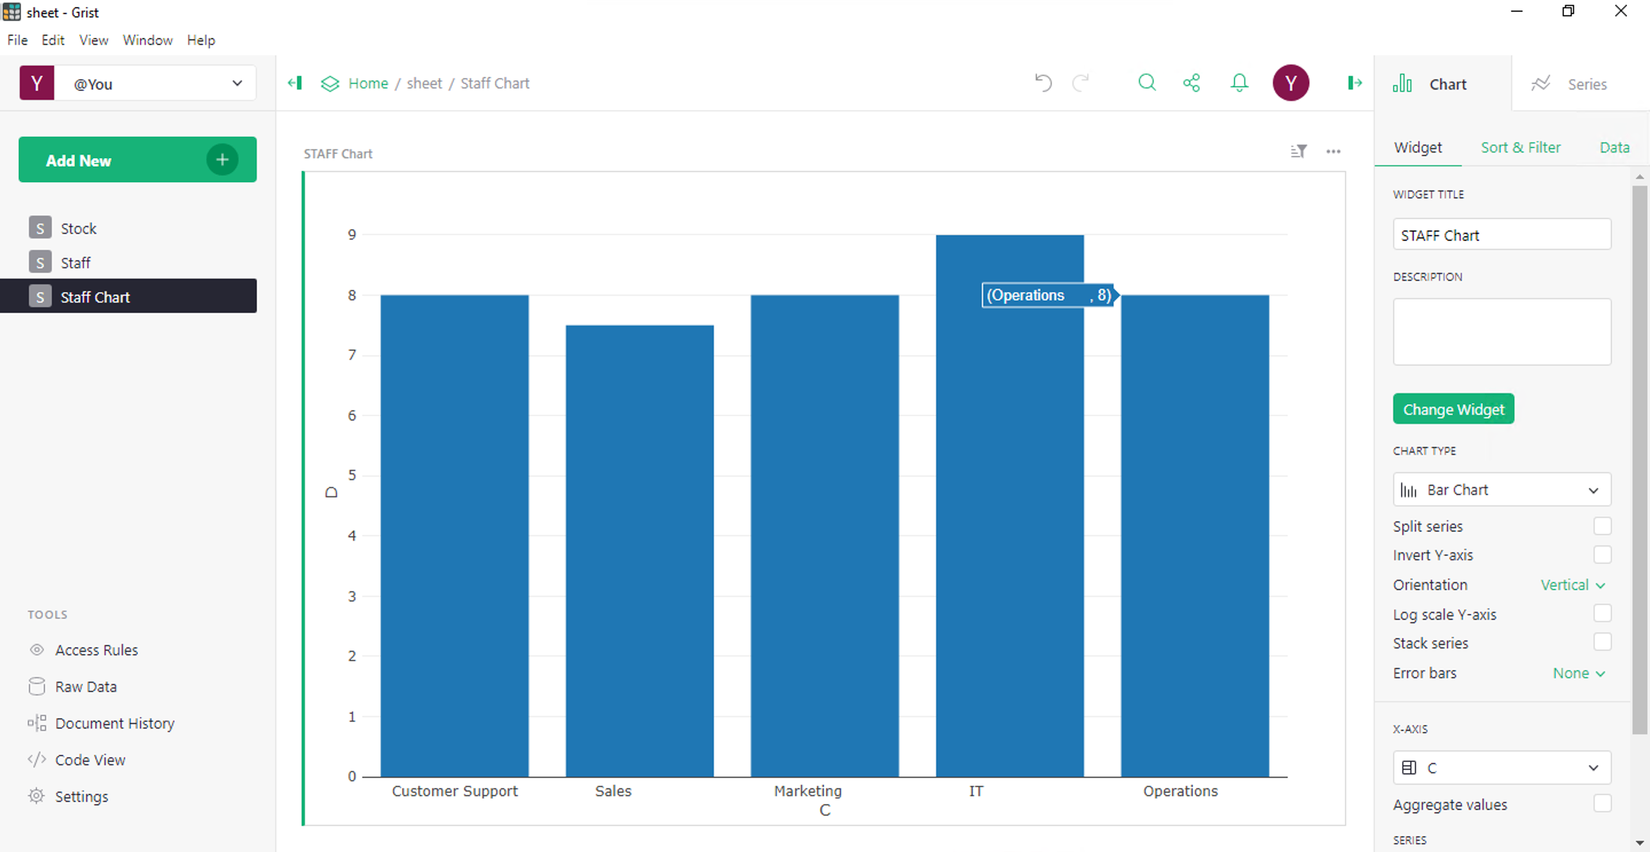Screen dimensions: 1650x852
Task: Enable the Stack series checkbox
Action: 1602,643
